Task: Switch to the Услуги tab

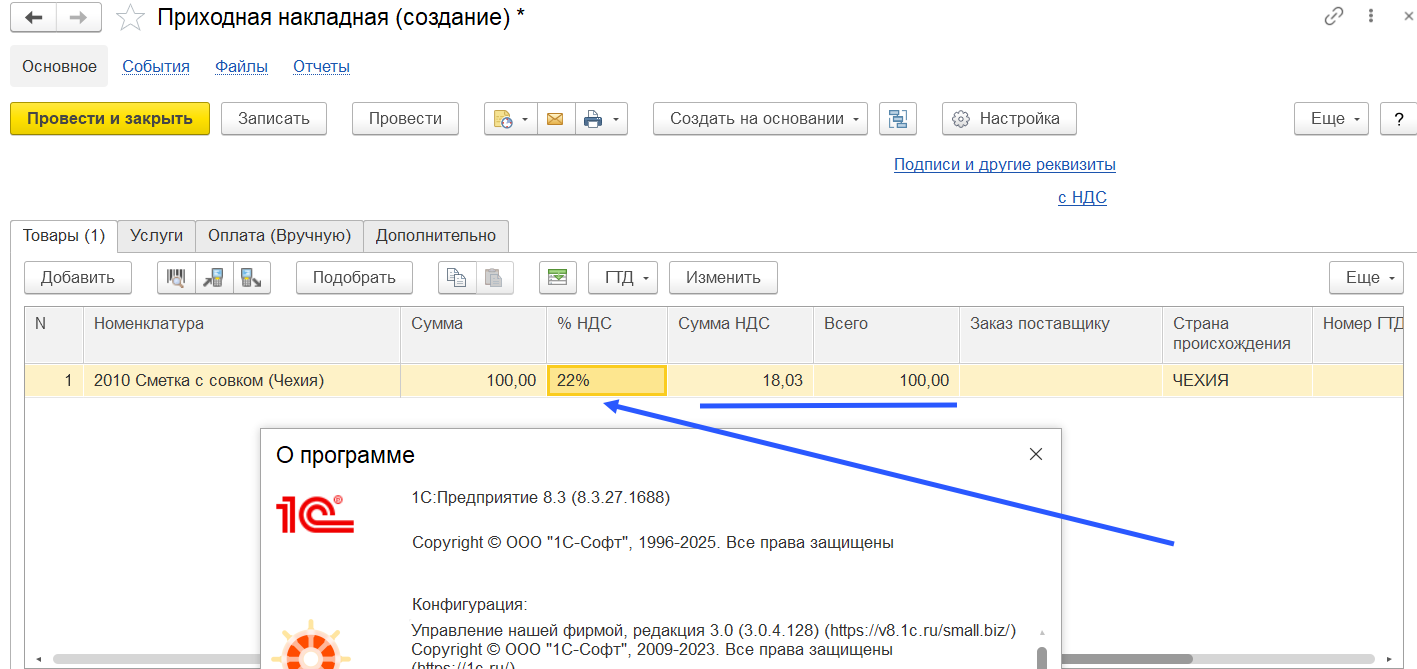Action: click(x=156, y=236)
